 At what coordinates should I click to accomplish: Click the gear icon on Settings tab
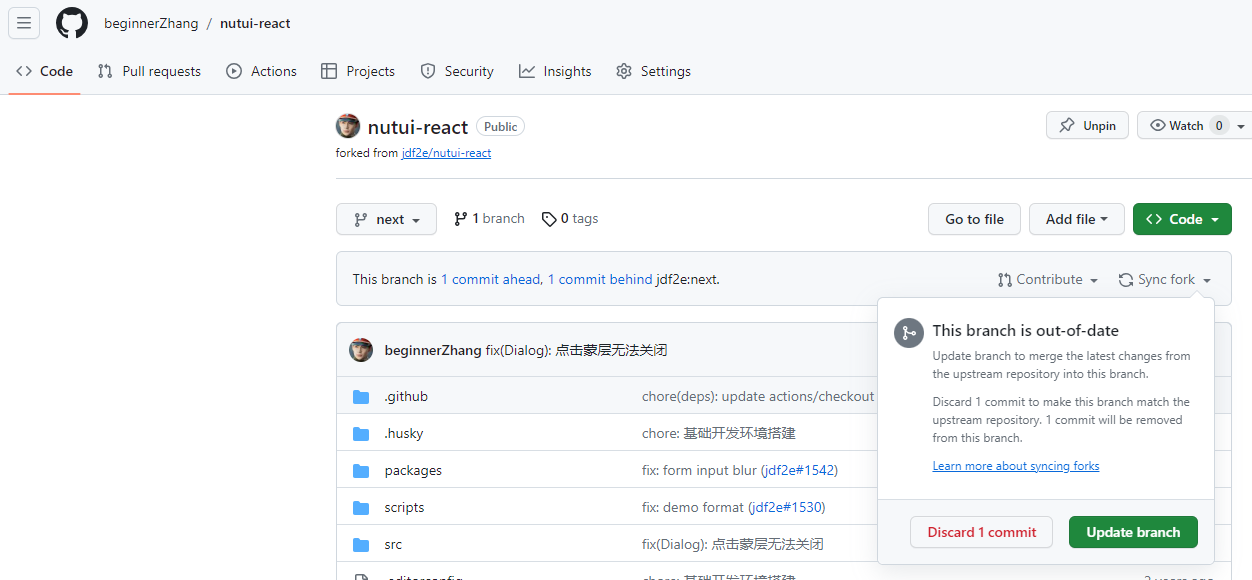[624, 71]
